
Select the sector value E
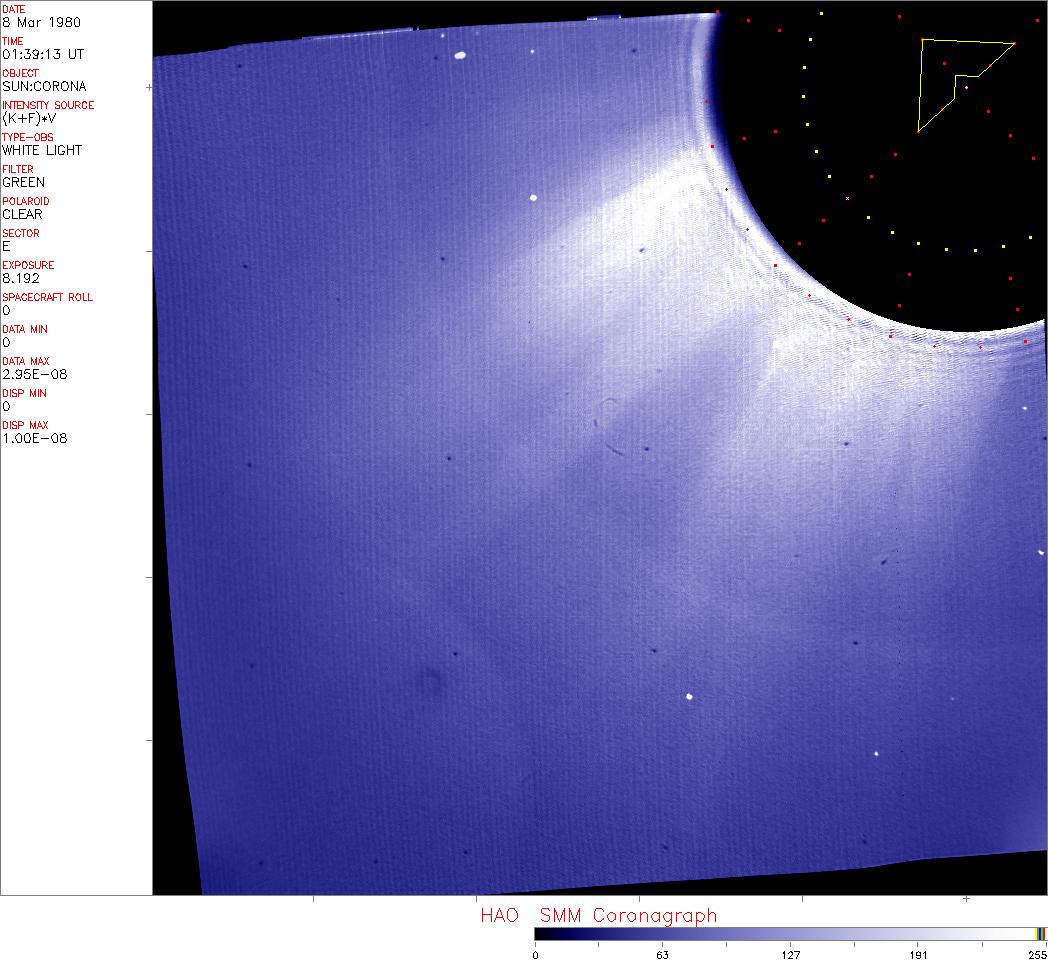pyautogui.click(x=6, y=247)
